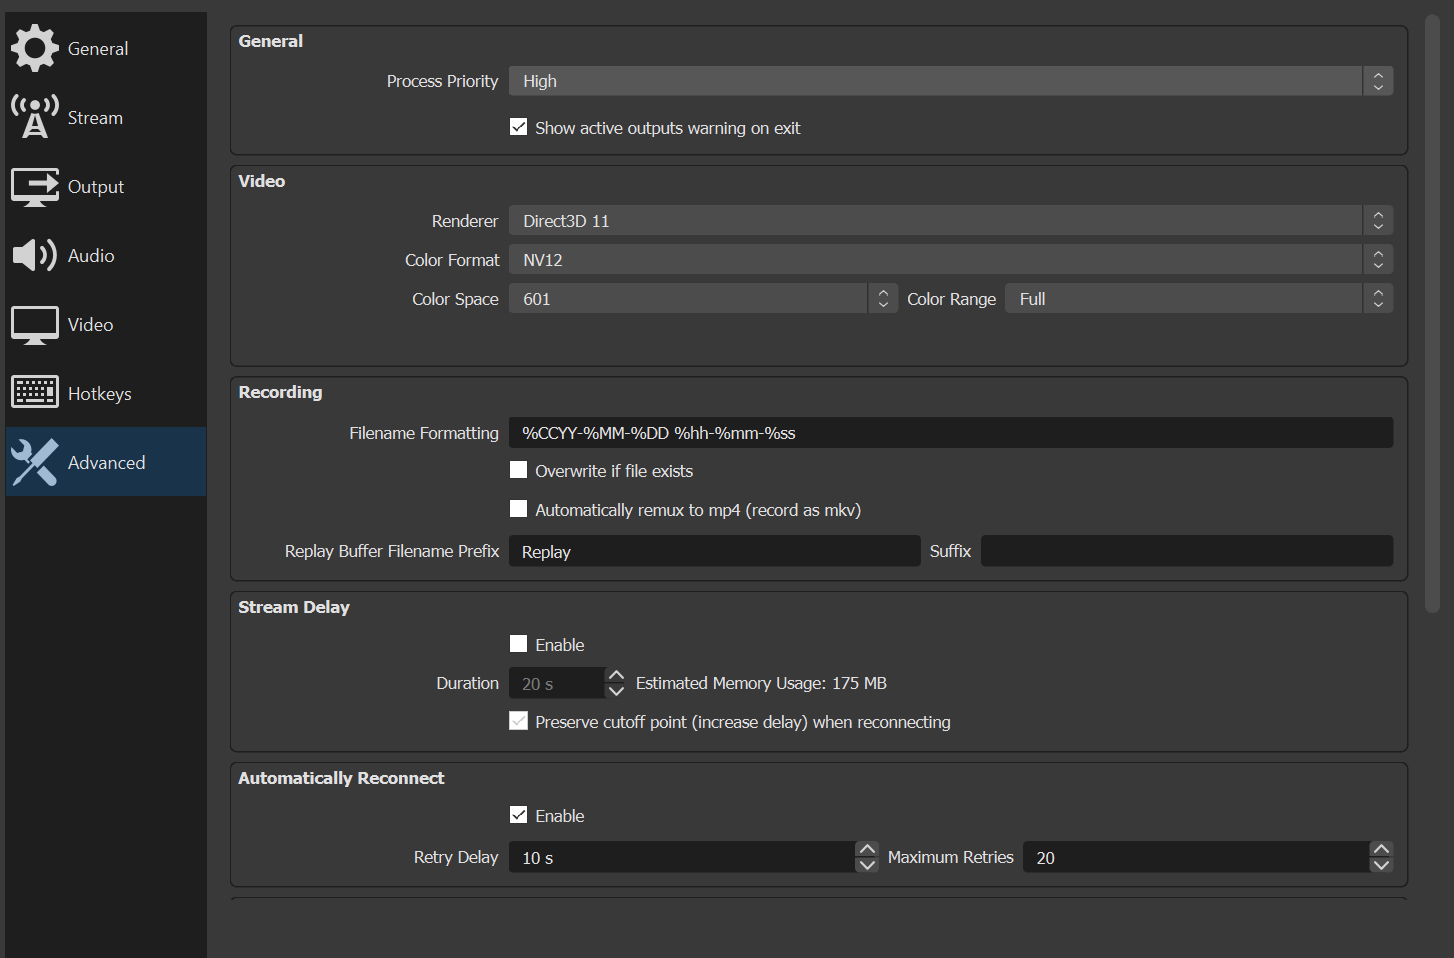Screen dimensions: 1454x958
Task: Select the Video monitor icon
Action: click(x=34, y=324)
